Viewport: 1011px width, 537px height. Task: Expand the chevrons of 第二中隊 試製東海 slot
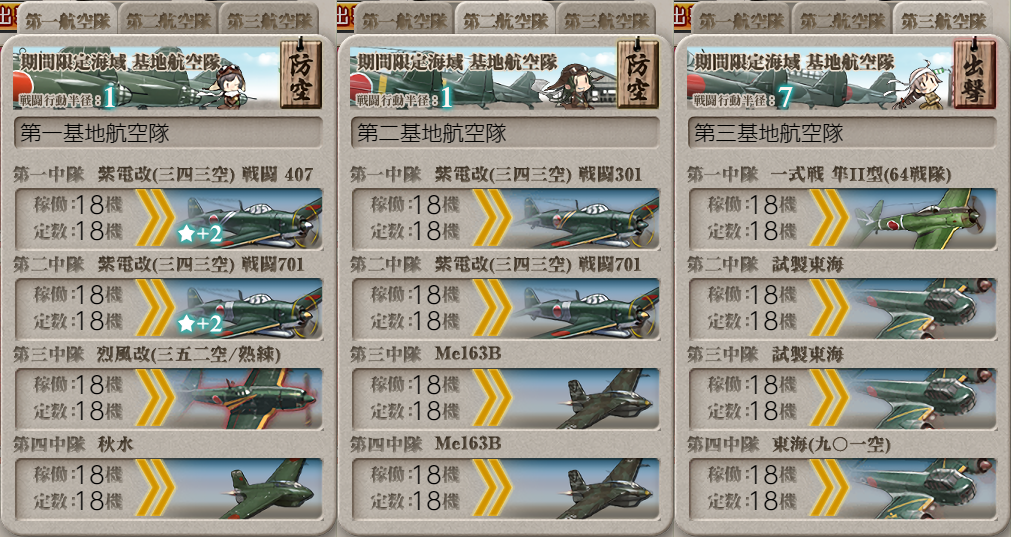click(830, 308)
